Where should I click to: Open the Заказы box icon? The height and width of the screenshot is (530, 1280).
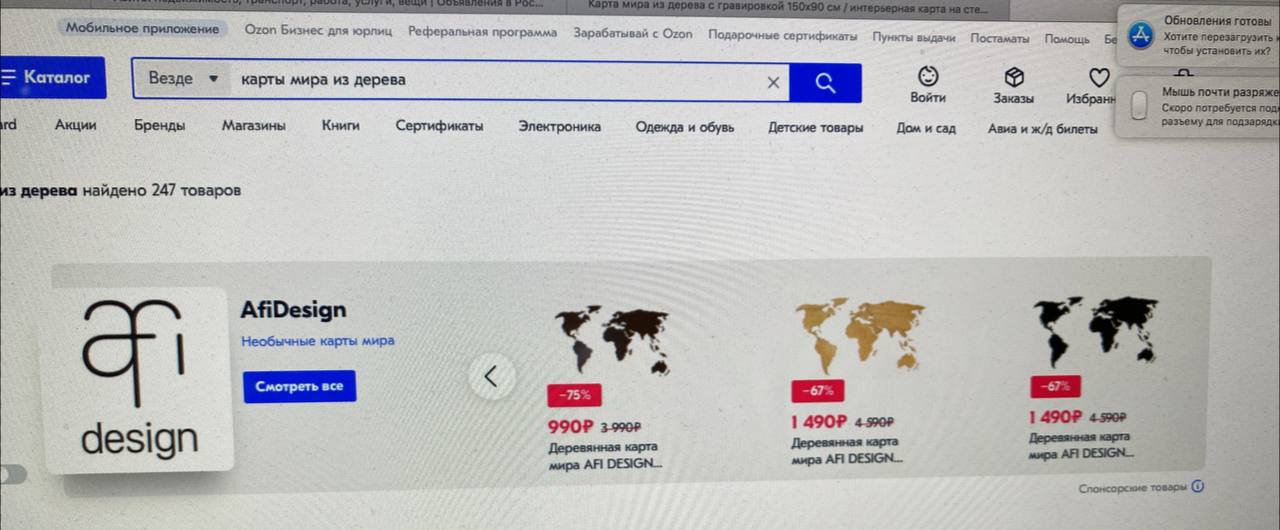tap(1014, 77)
